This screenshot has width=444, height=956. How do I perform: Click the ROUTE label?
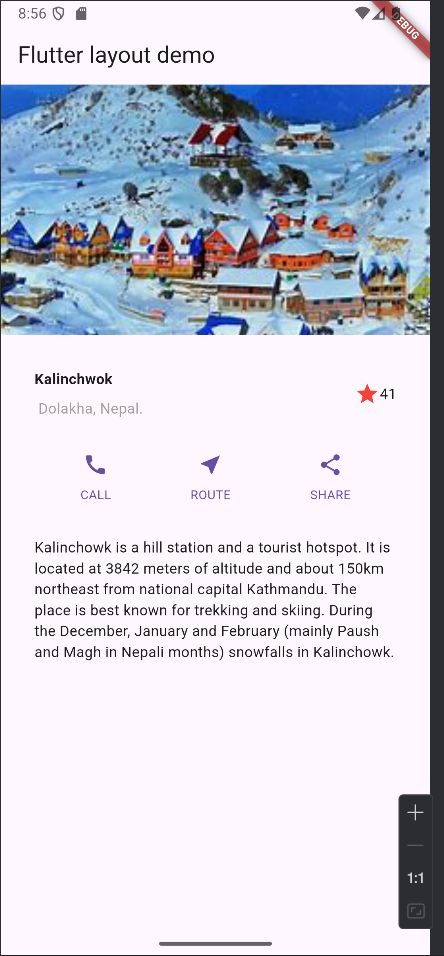click(210, 494)
